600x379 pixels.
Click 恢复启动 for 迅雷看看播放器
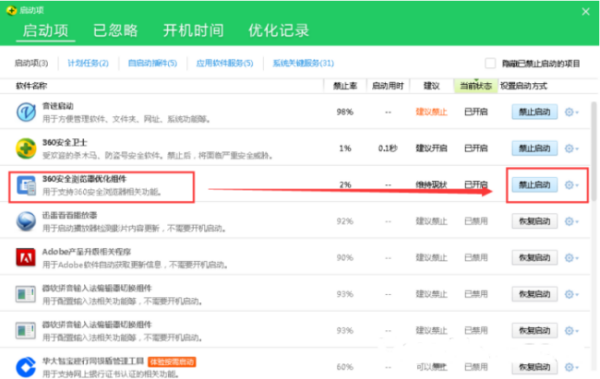click(x=535, y=221)
